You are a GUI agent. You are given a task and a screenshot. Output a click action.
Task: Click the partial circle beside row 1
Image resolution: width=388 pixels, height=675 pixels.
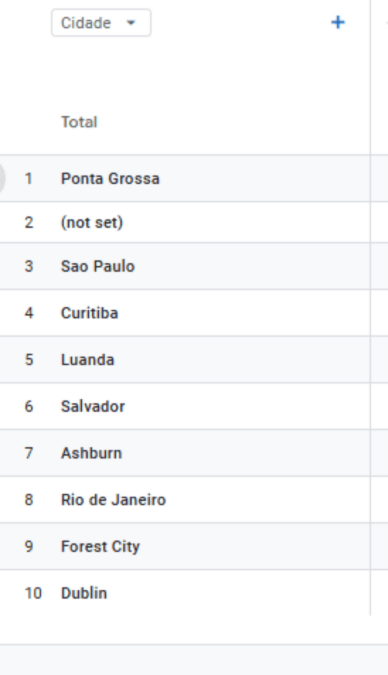click(3, 178)
